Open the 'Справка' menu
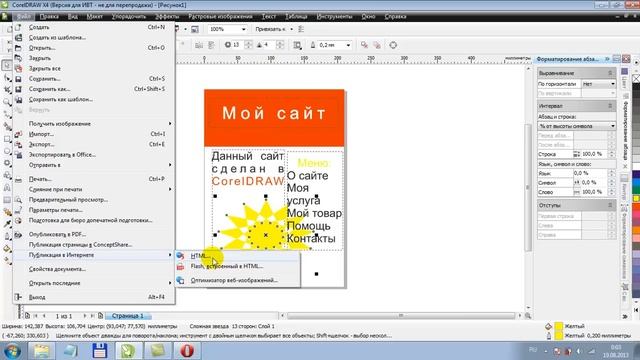This screenshot has height=360, width=640. [395, 17]
